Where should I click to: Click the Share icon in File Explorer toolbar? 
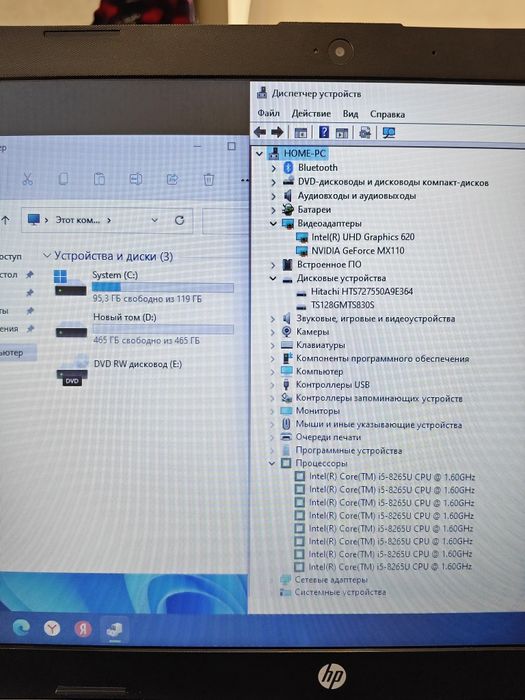tap(172, 179)
